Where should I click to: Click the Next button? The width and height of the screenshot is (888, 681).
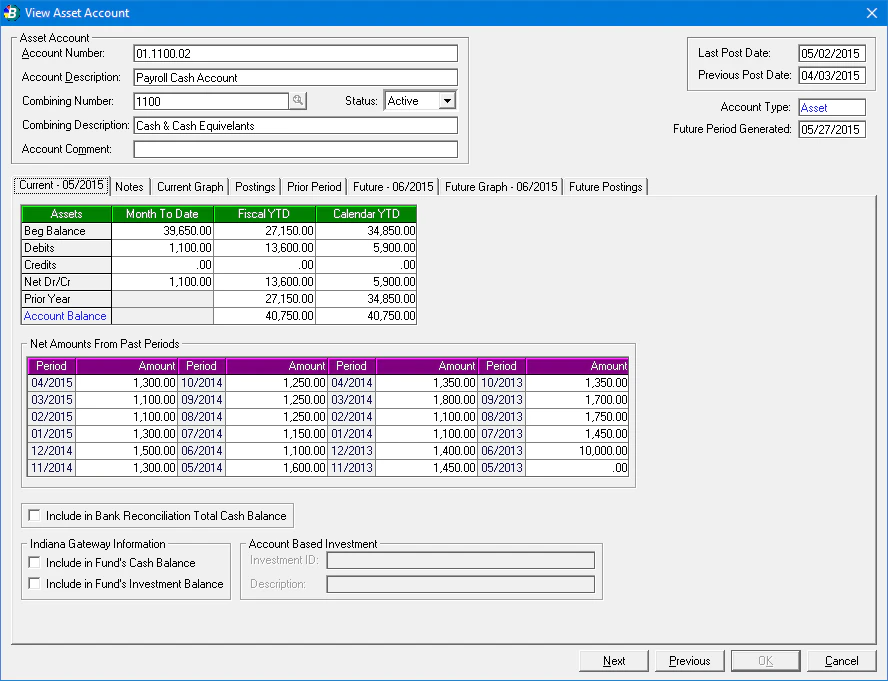coord(613,661)
